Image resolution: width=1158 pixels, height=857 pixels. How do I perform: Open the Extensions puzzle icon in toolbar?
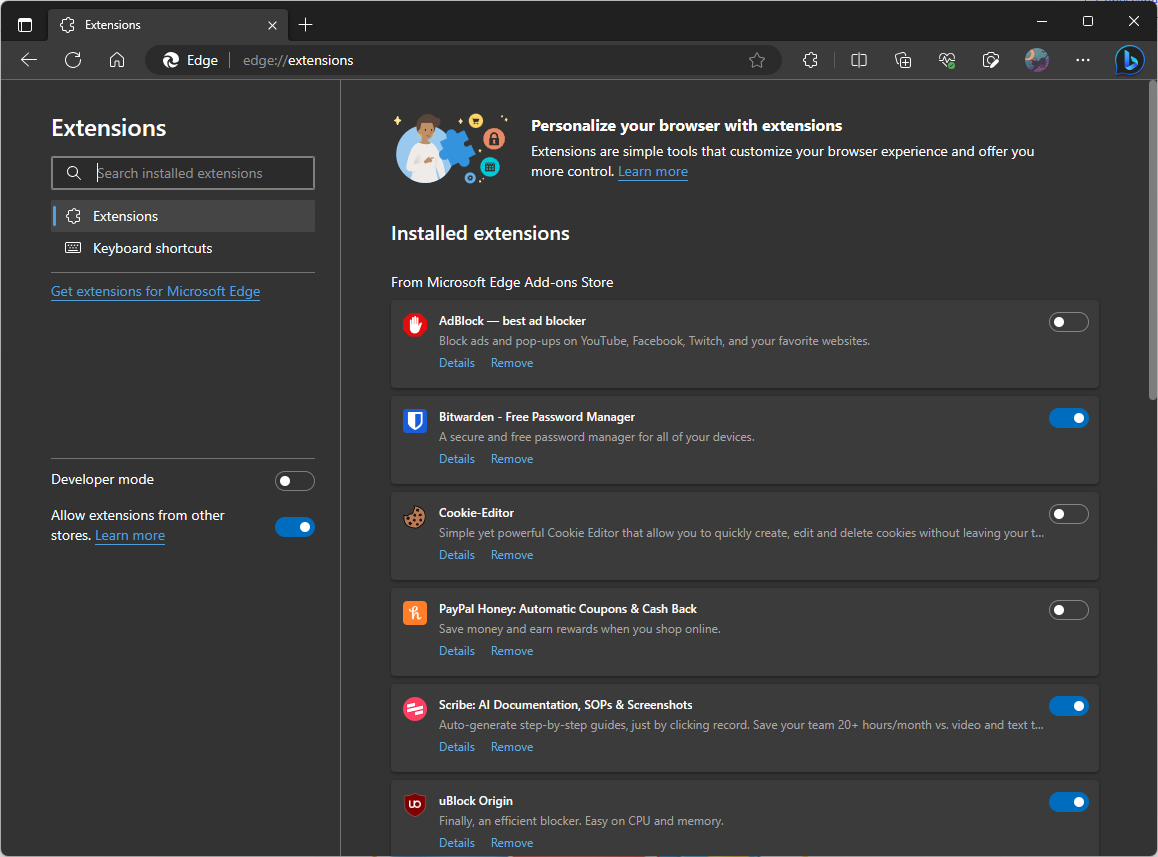(x=811, y=60)
